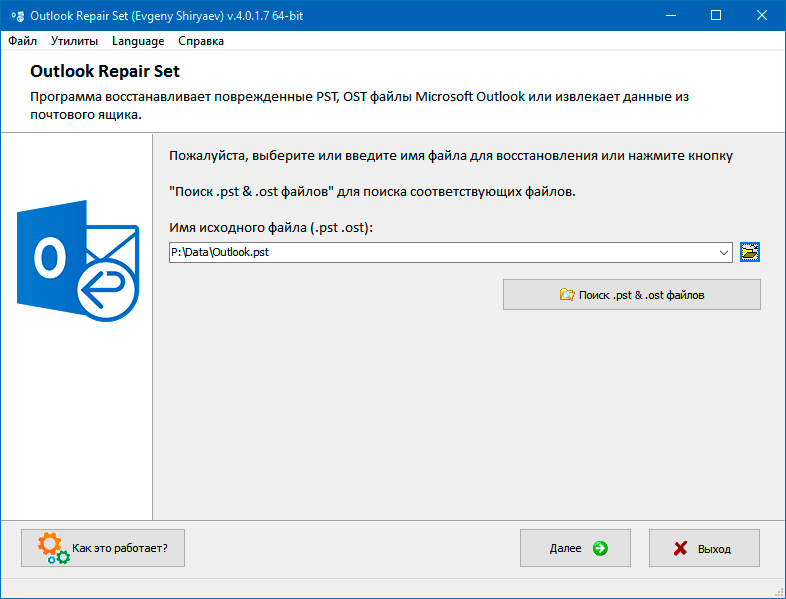Click the folder icon on Поиск button
The height and width of the screenshot is (599, 786).
567,294
